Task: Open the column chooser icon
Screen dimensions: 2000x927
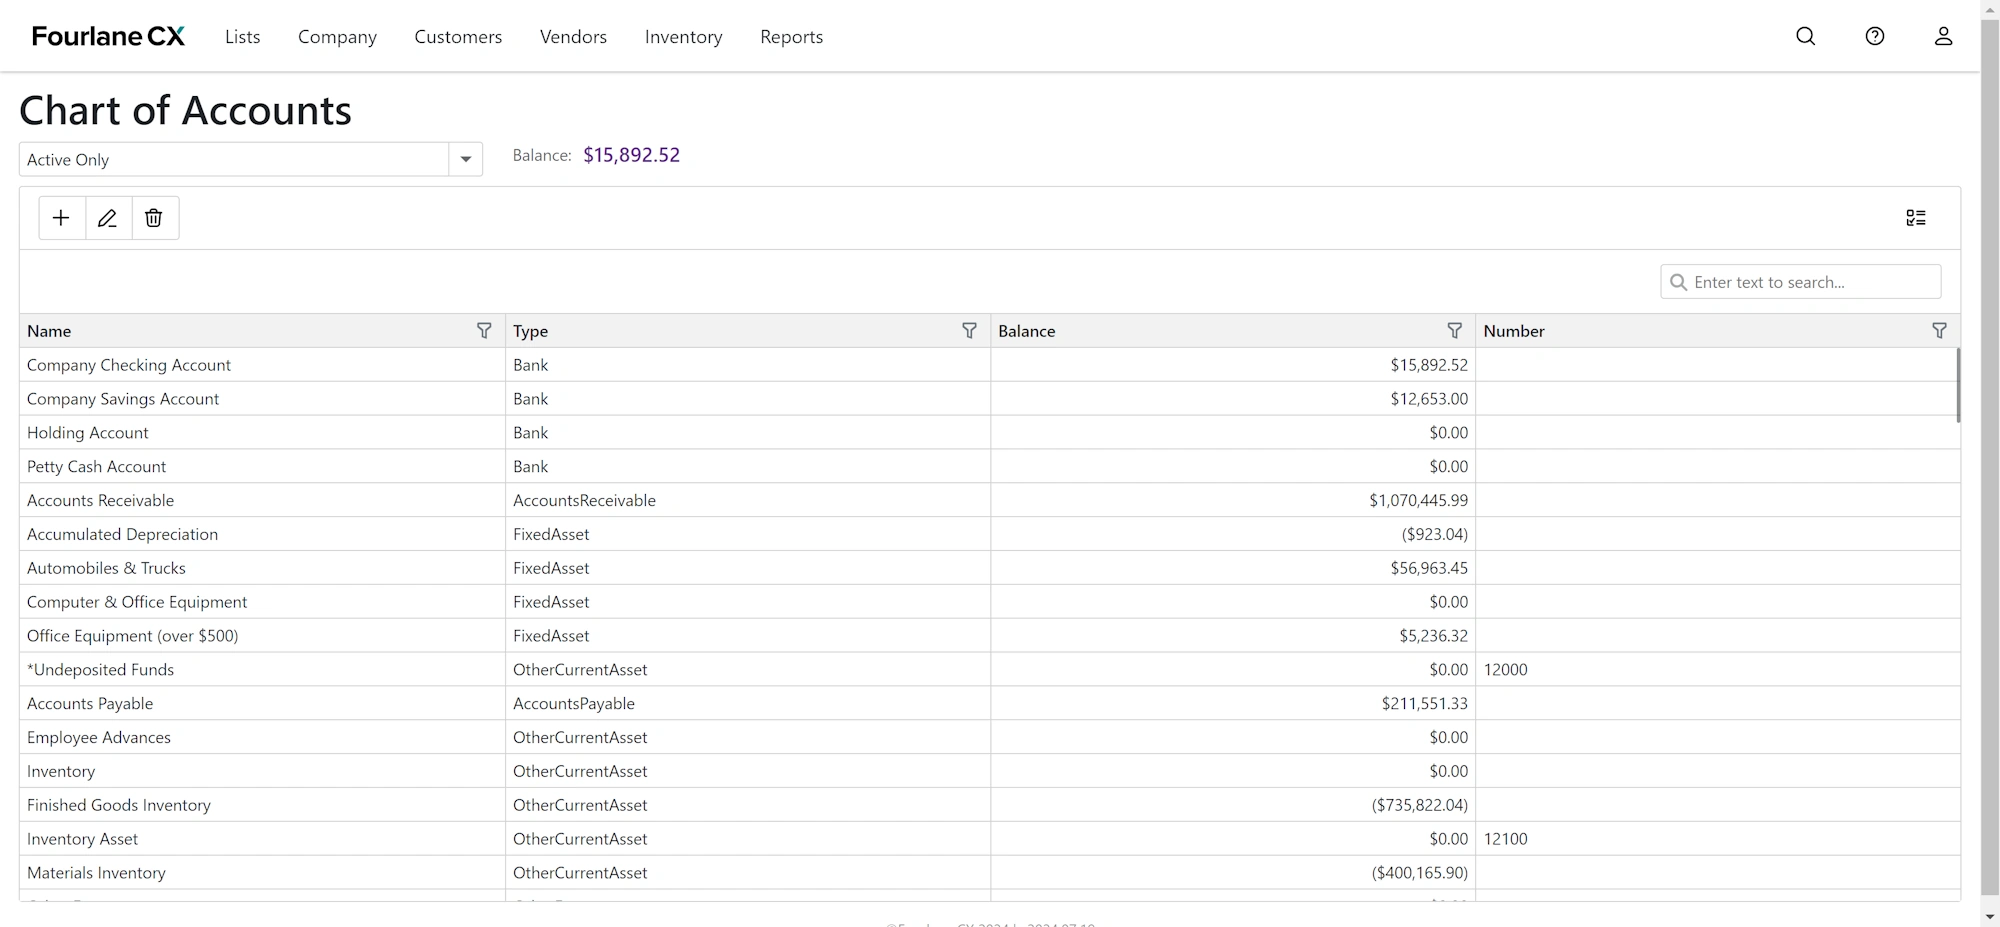Action: [x=1916, y=218]
